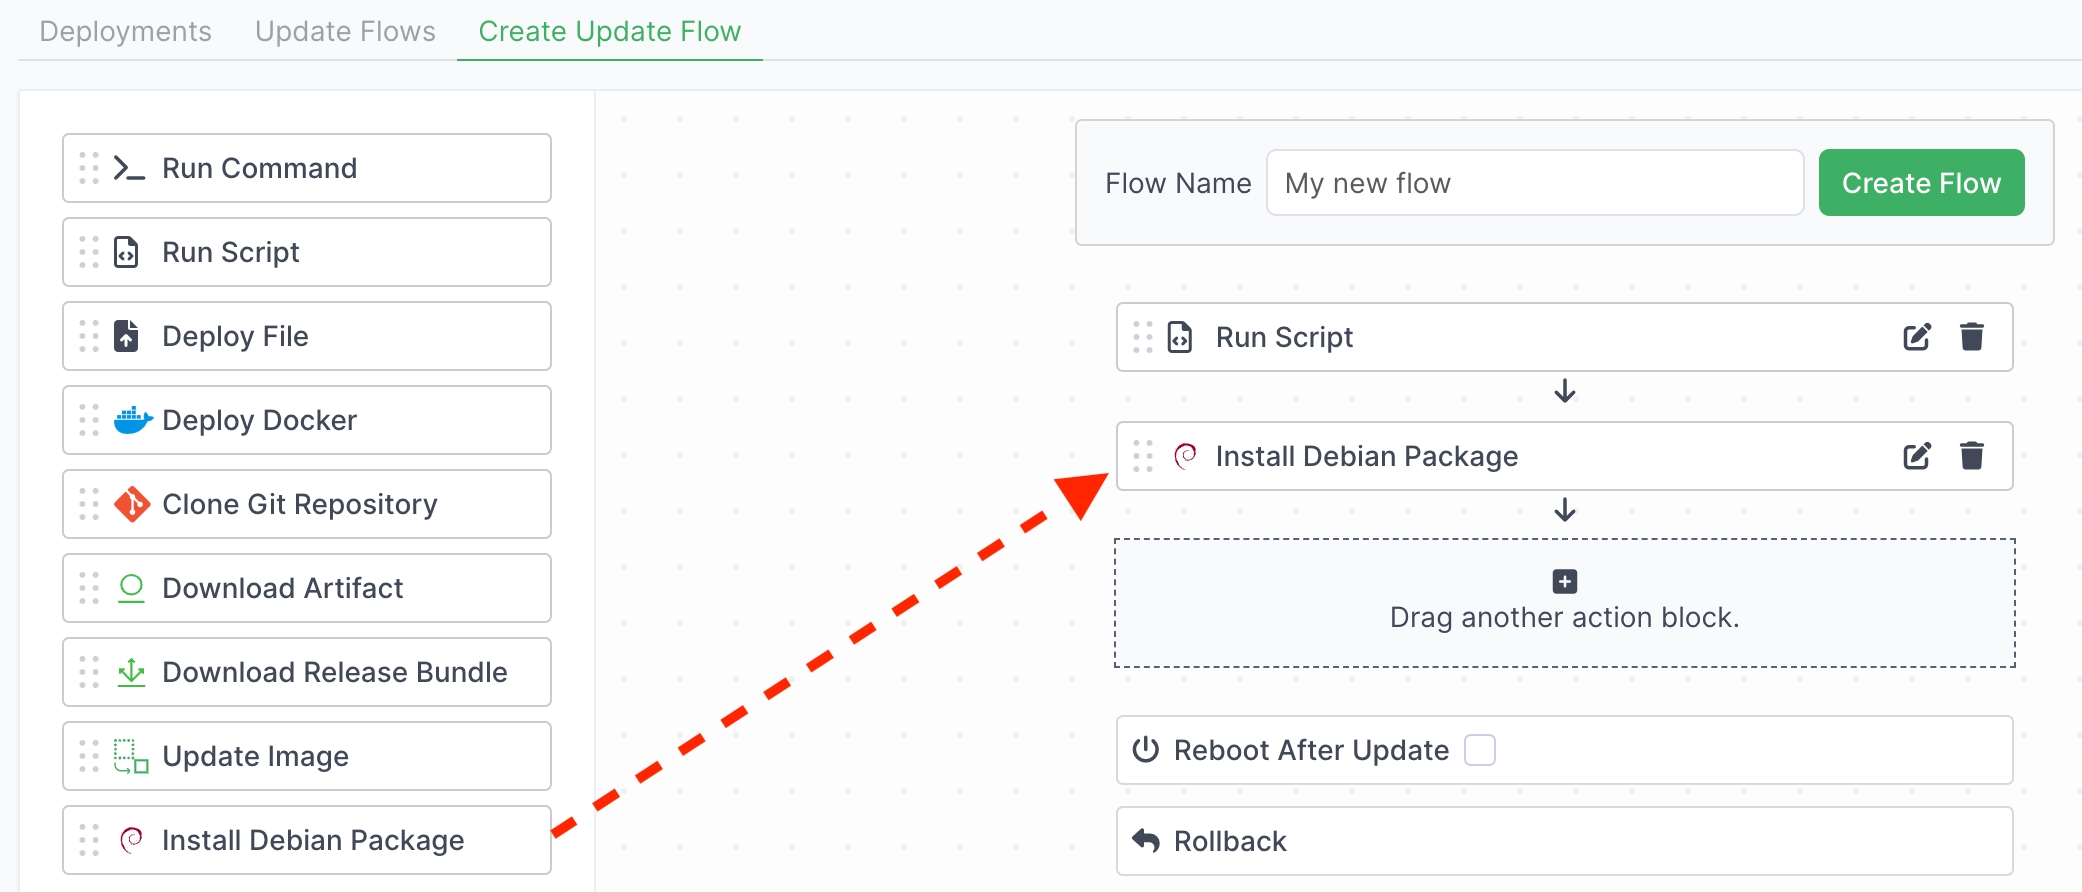
Task: Edit the Install Debian Package flow step
Action: tap(1916, 456)
